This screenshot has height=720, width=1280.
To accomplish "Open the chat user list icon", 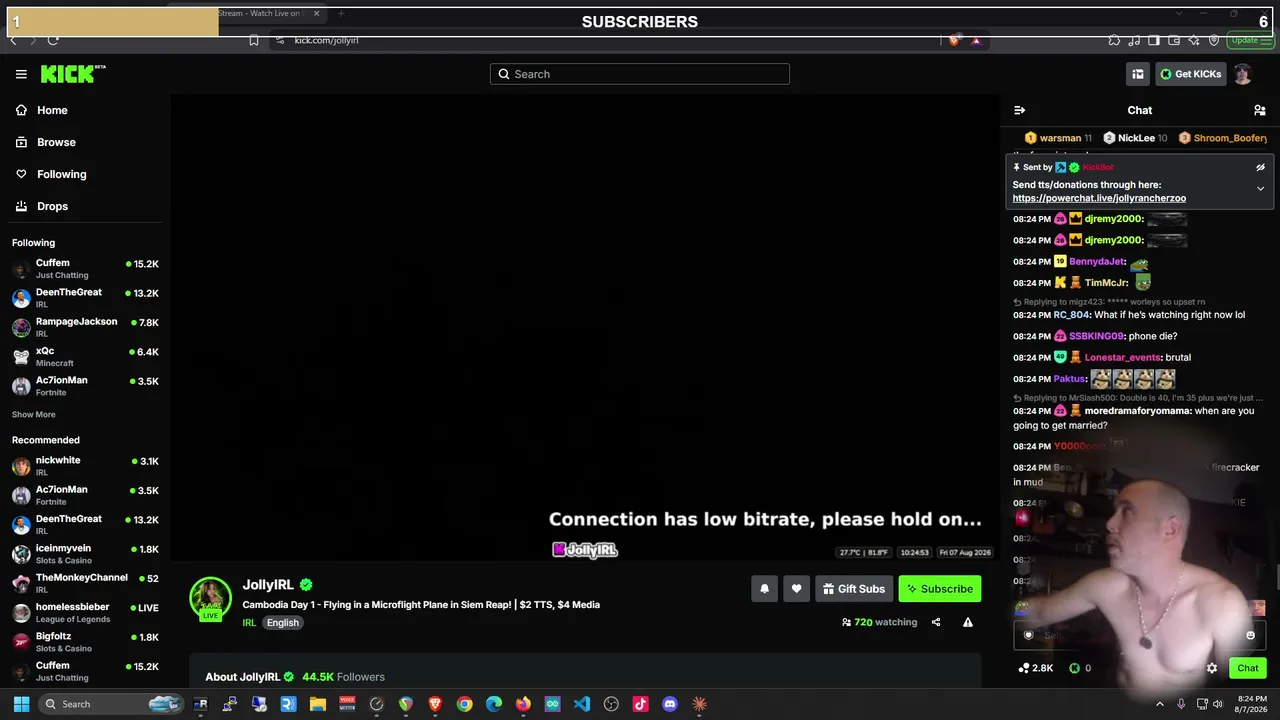I will point(1260,110).
